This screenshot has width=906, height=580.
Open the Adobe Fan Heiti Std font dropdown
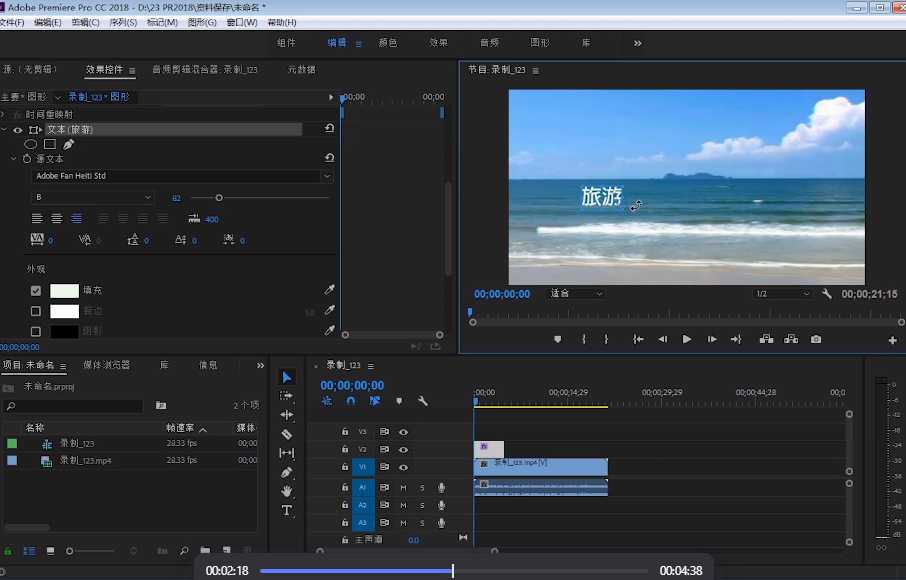click(181, 176)
